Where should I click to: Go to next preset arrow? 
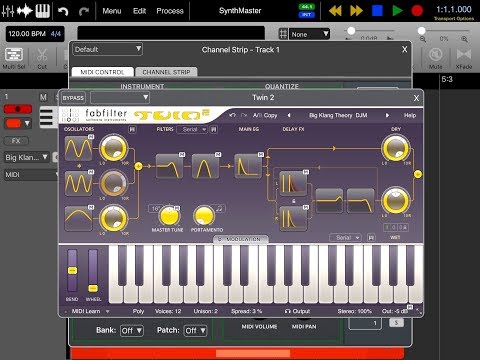(x=387, y=115)
